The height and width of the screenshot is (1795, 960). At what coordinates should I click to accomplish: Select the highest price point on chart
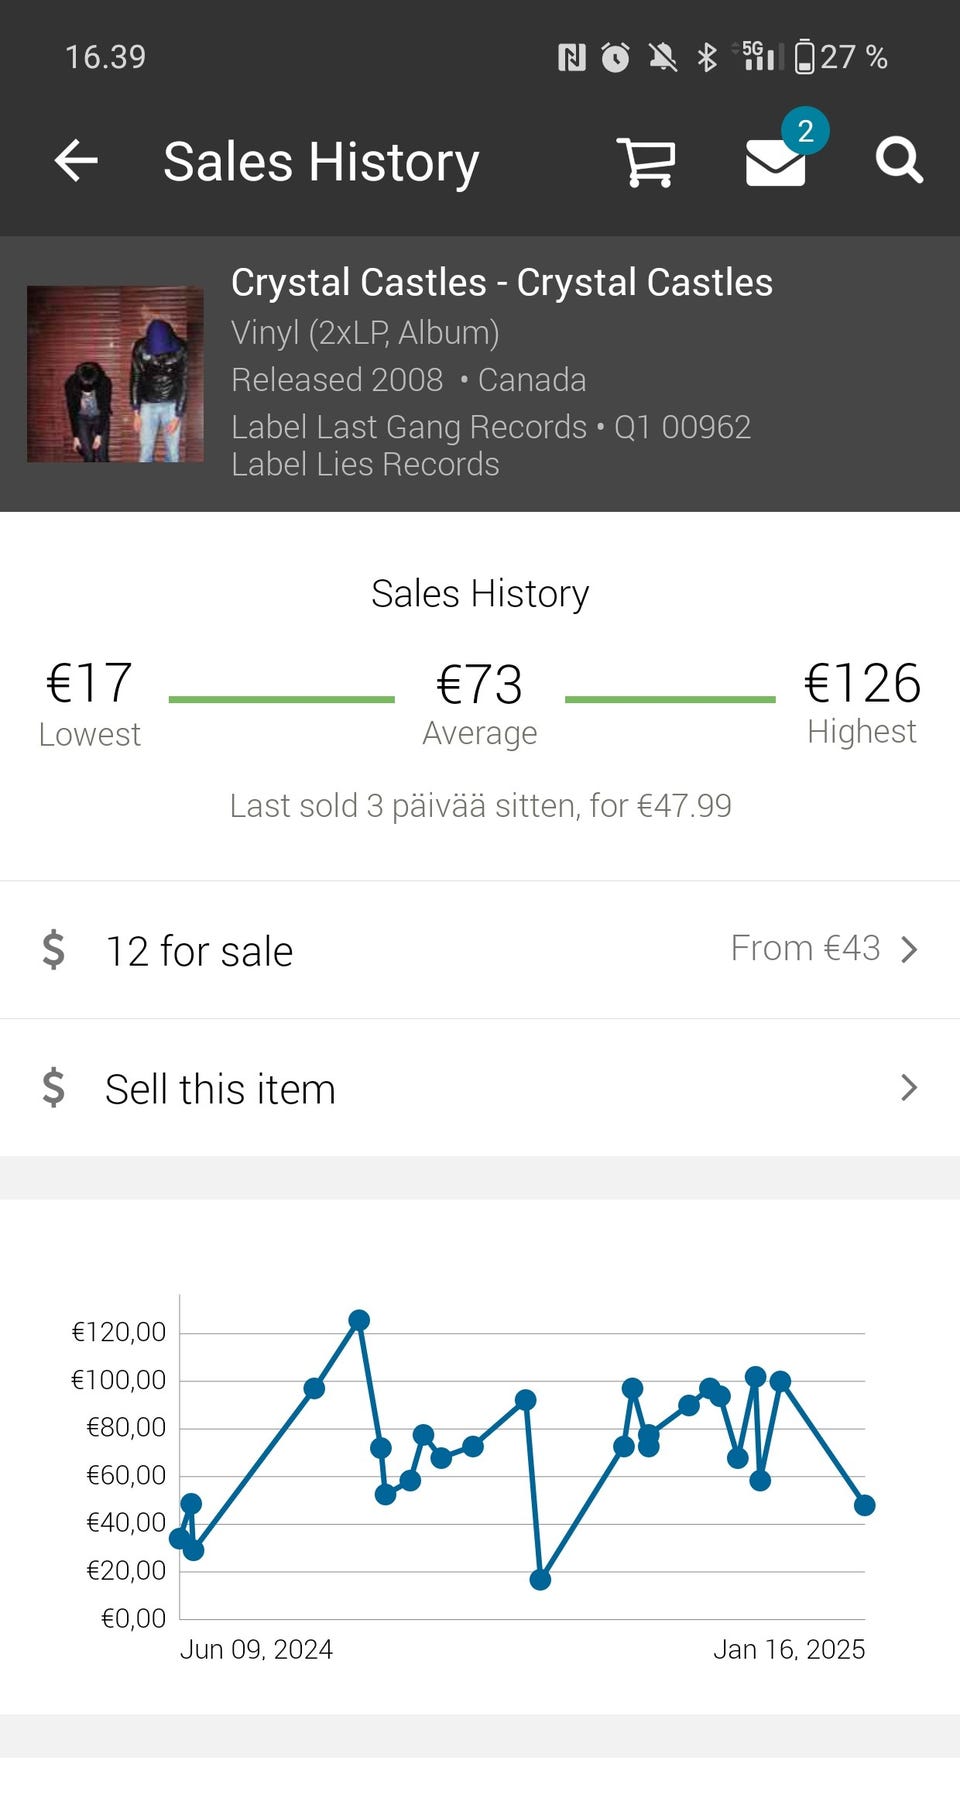pyautogui.click(x=359, y=1320)
